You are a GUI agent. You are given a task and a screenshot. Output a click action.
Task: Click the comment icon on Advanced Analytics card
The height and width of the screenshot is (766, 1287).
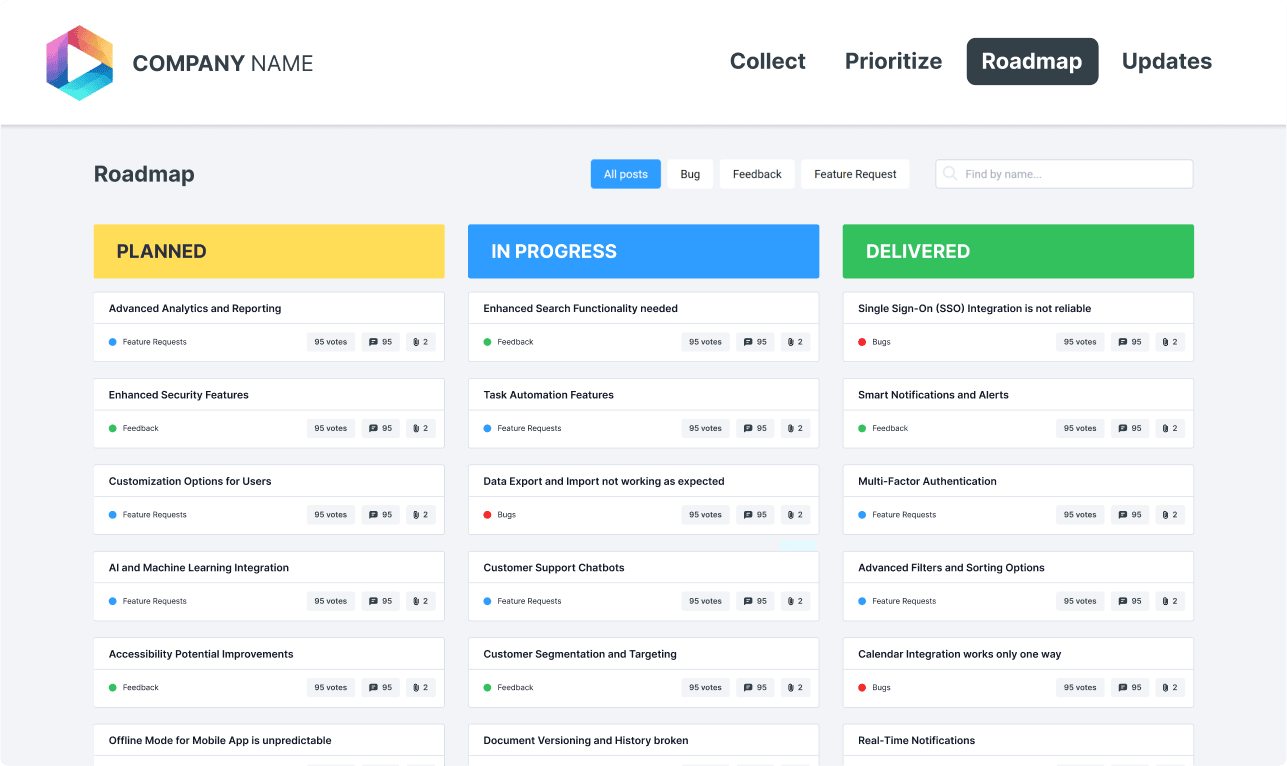click(374, 341)
